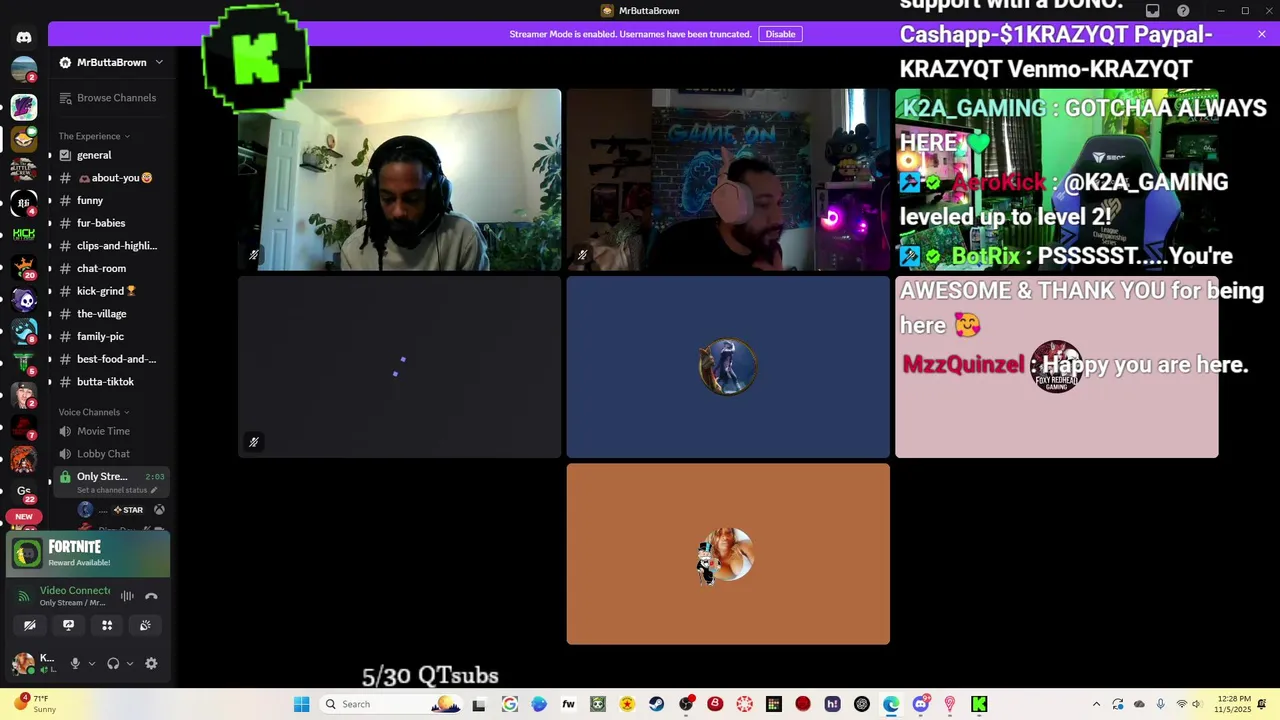Open the Browse Channels list
Viewport: 1280px width, 720px height.
click(x=108, y=98)
